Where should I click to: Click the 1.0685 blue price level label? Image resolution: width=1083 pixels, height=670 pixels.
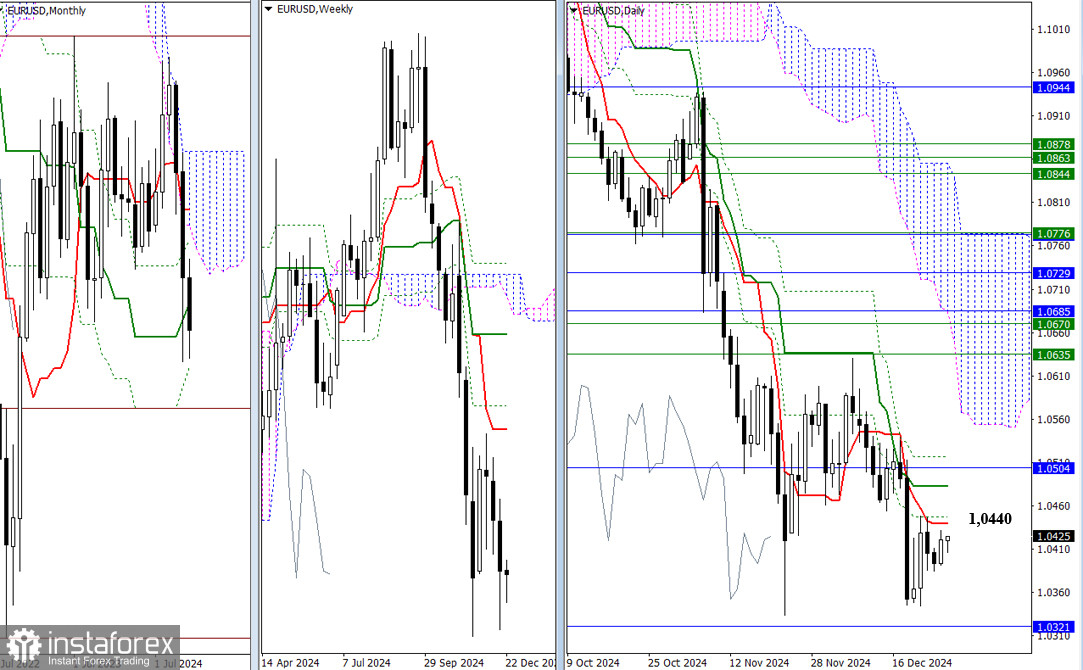(1054, 312)
